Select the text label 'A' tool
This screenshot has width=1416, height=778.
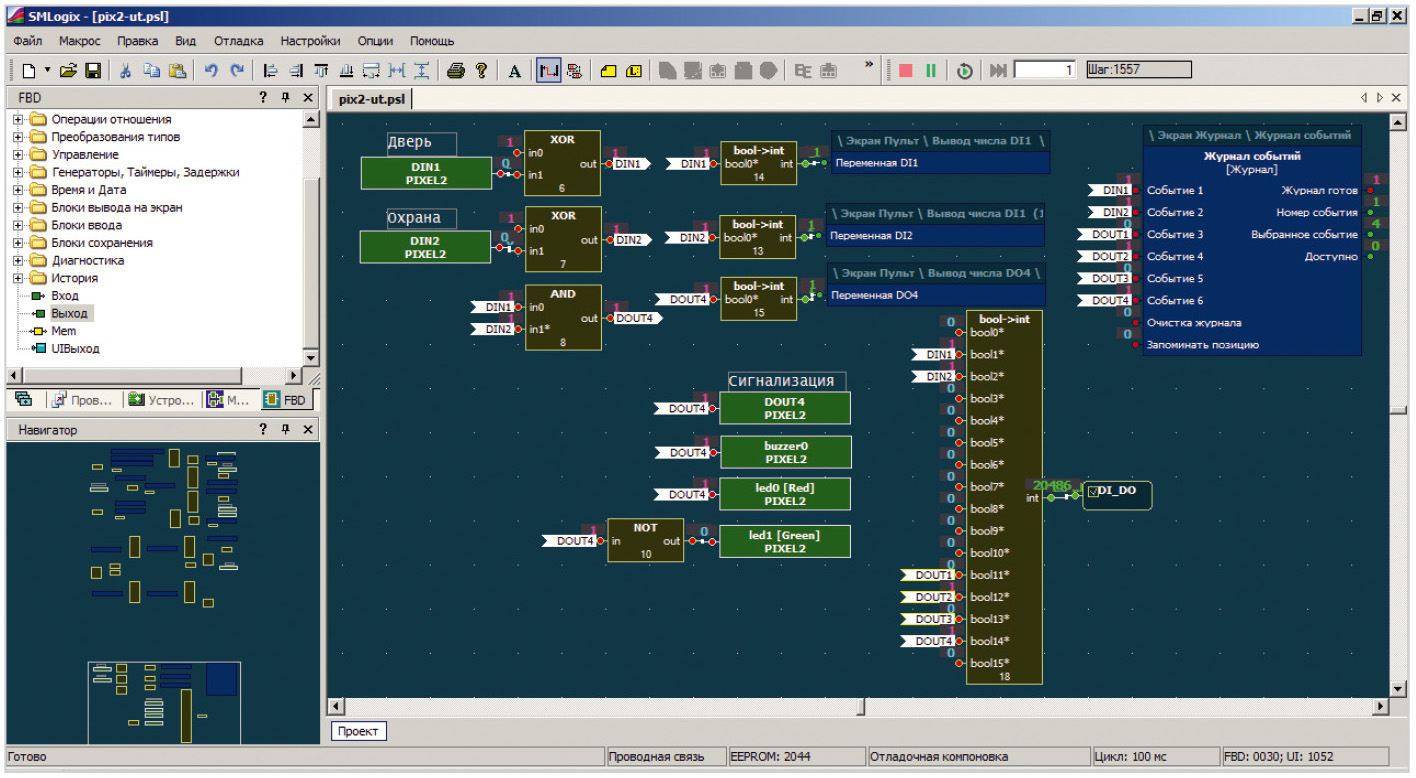tap(515, 71)
